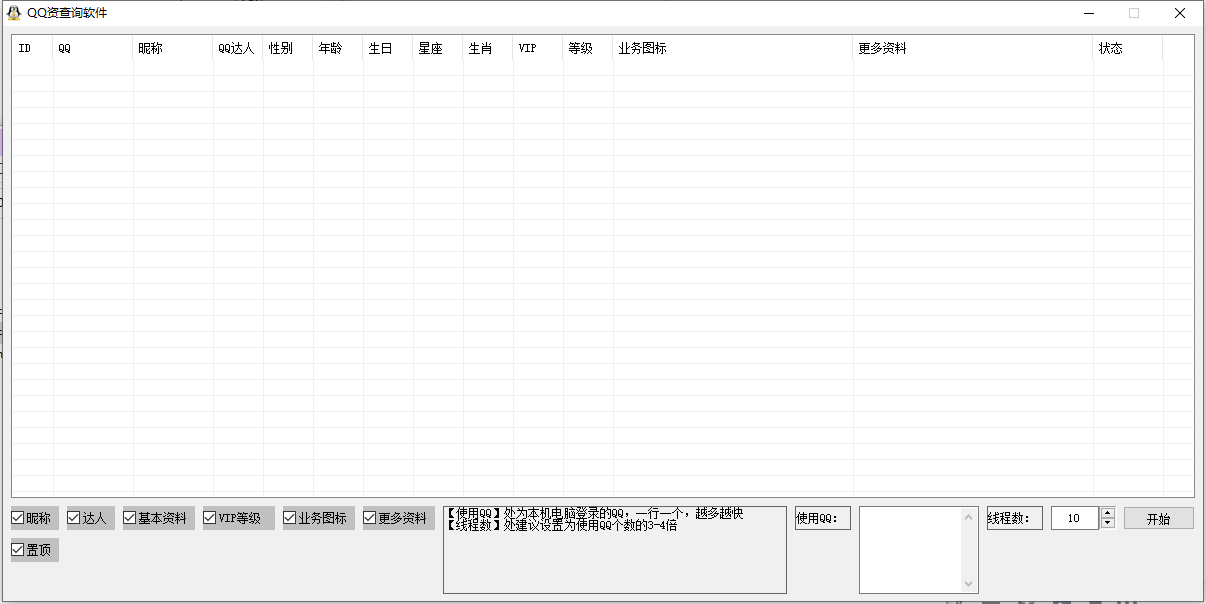
Task: Click the up arrow of the 使用QQ box scrollbar
Action: click(968, 516)
